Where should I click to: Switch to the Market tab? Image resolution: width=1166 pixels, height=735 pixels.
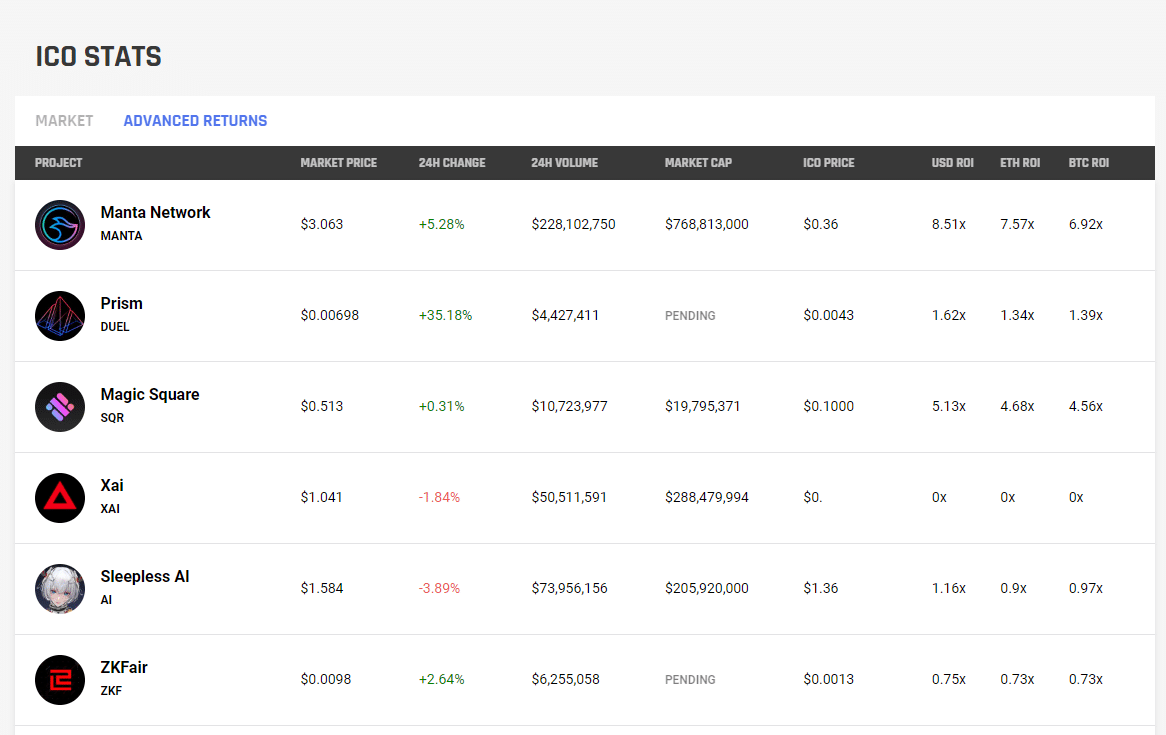point(64,121)
